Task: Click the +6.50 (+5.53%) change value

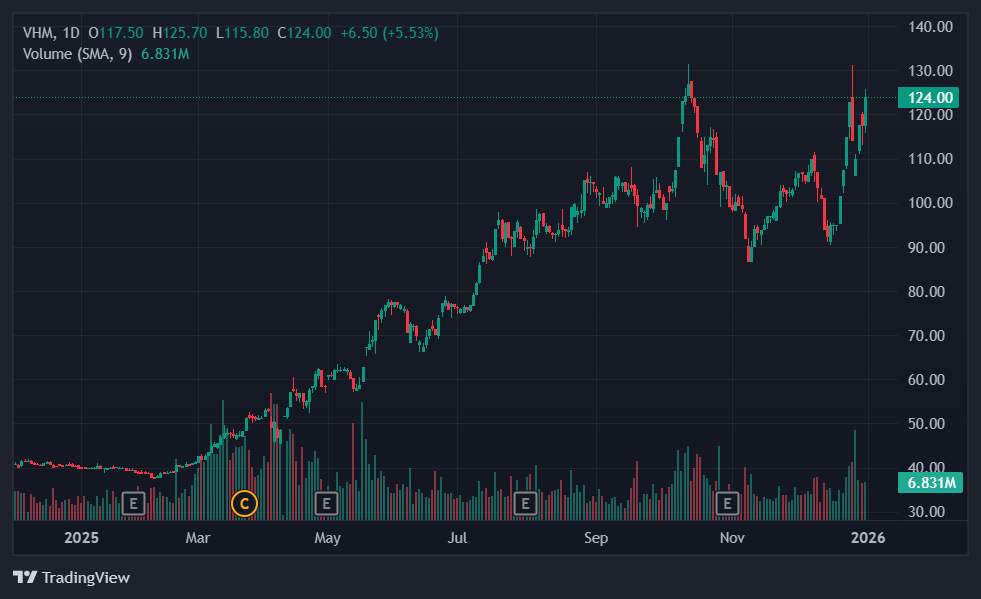Action: [389, 33]
